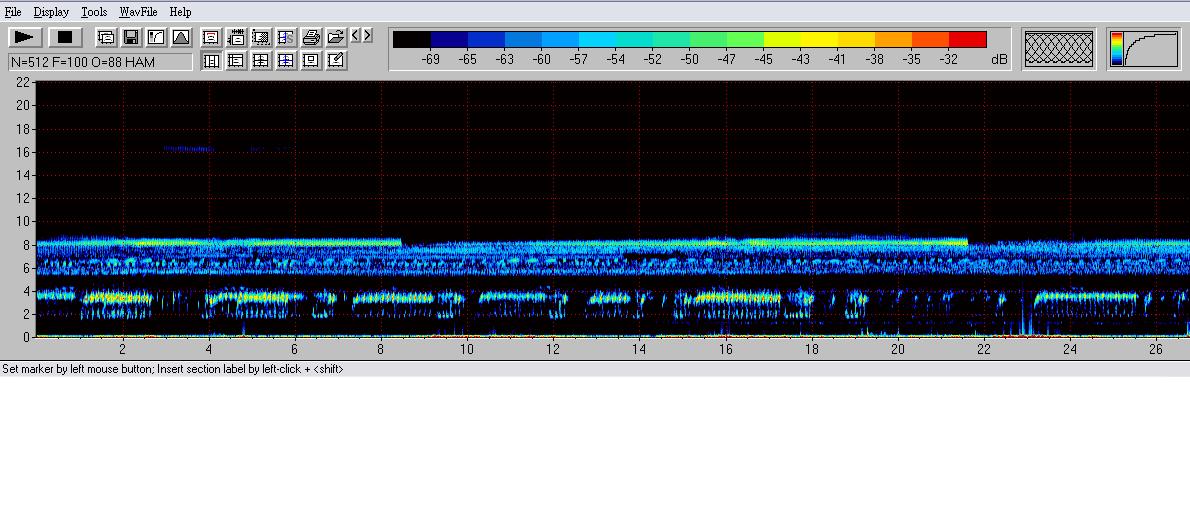Open the WavFile menu
Image resolution: width=1190 pixels, height=512 pixels.
point(138,12)
